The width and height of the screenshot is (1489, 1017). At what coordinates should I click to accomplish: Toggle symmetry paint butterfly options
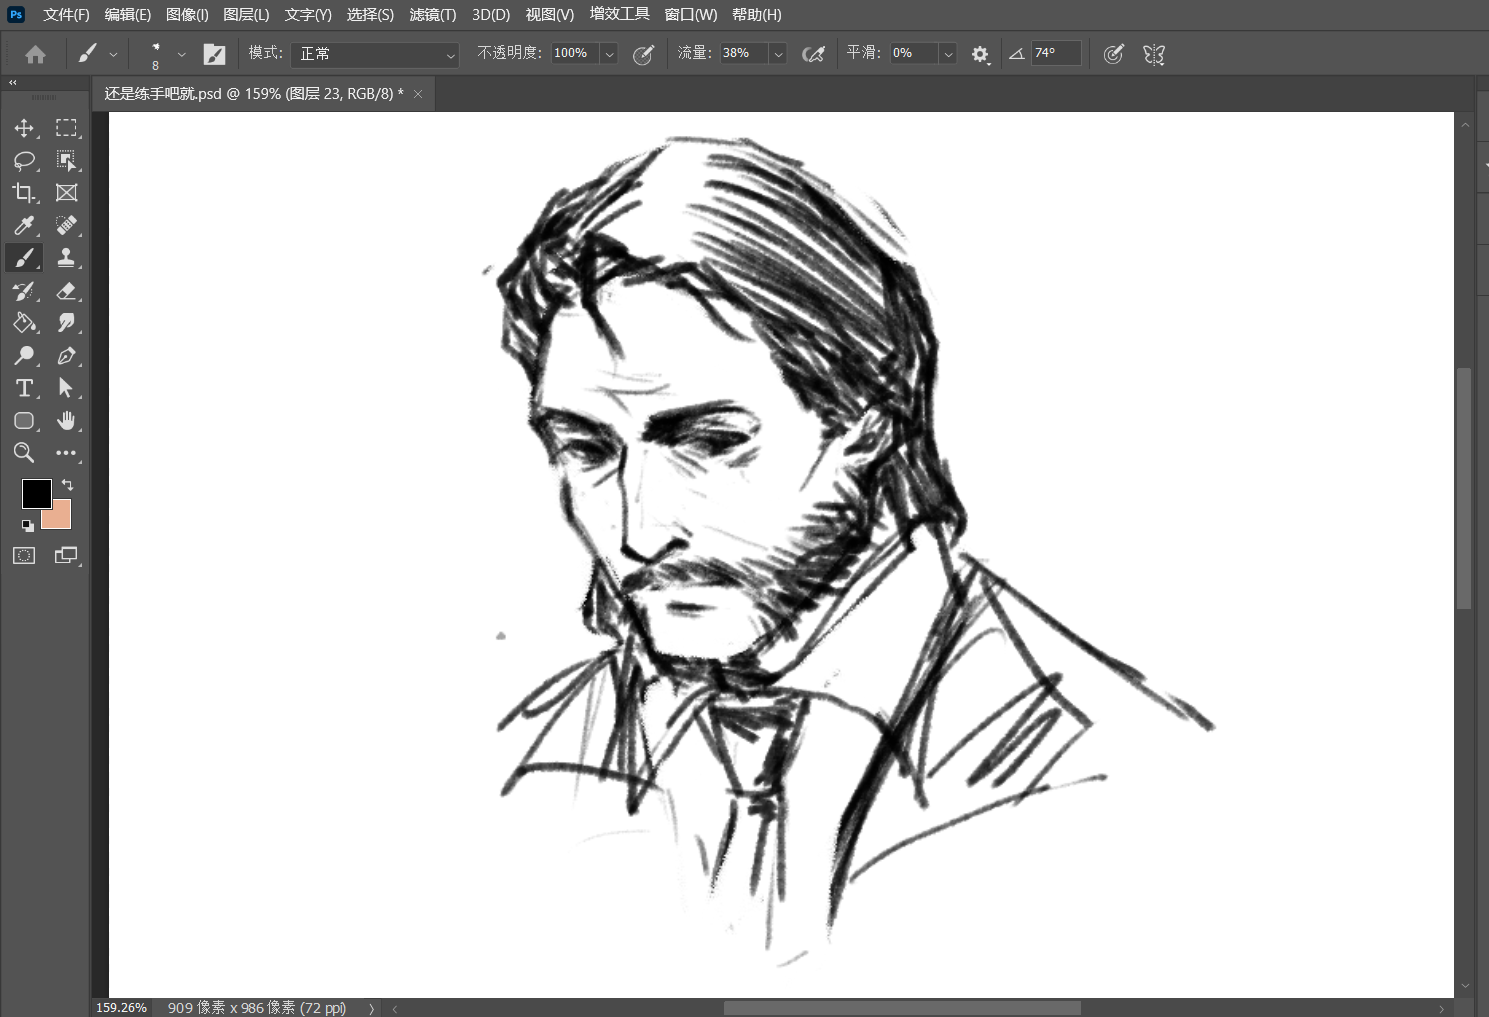click(x=1154, y=55)
